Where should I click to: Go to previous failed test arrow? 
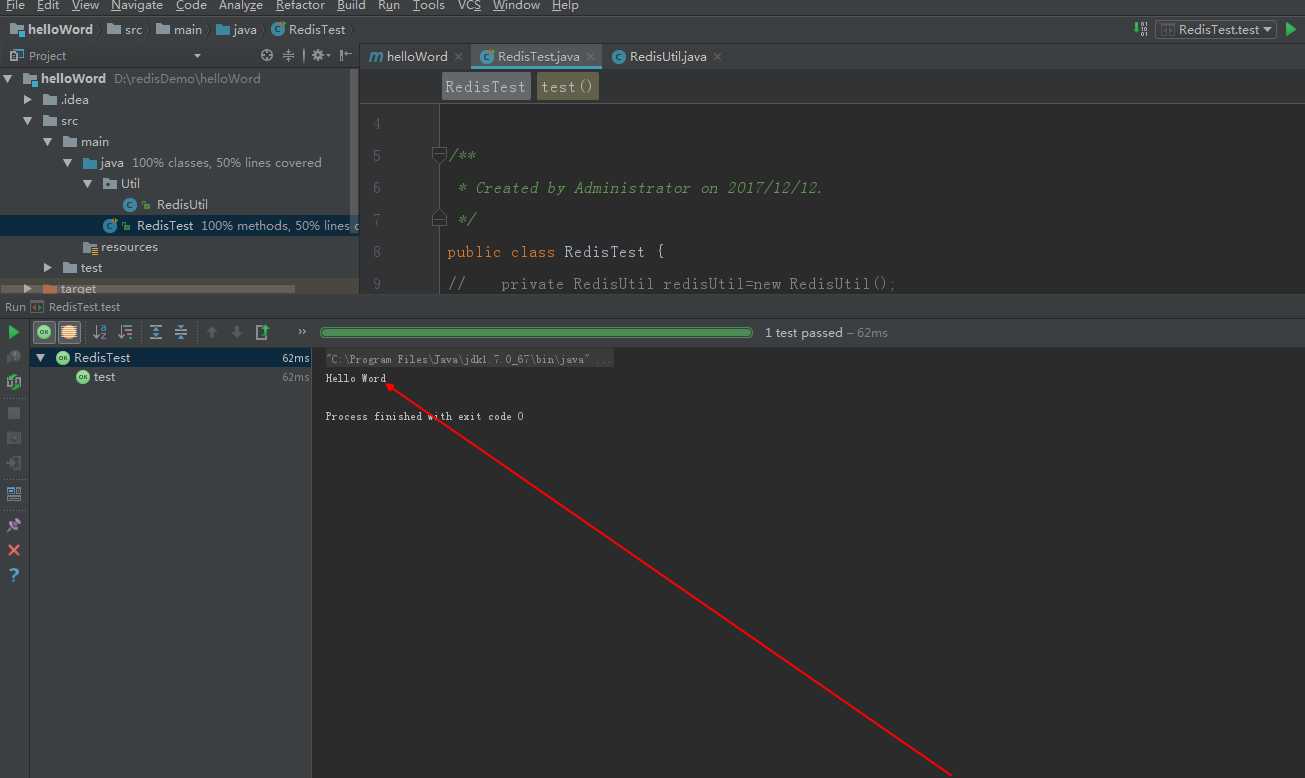click(x=212, y=332)
